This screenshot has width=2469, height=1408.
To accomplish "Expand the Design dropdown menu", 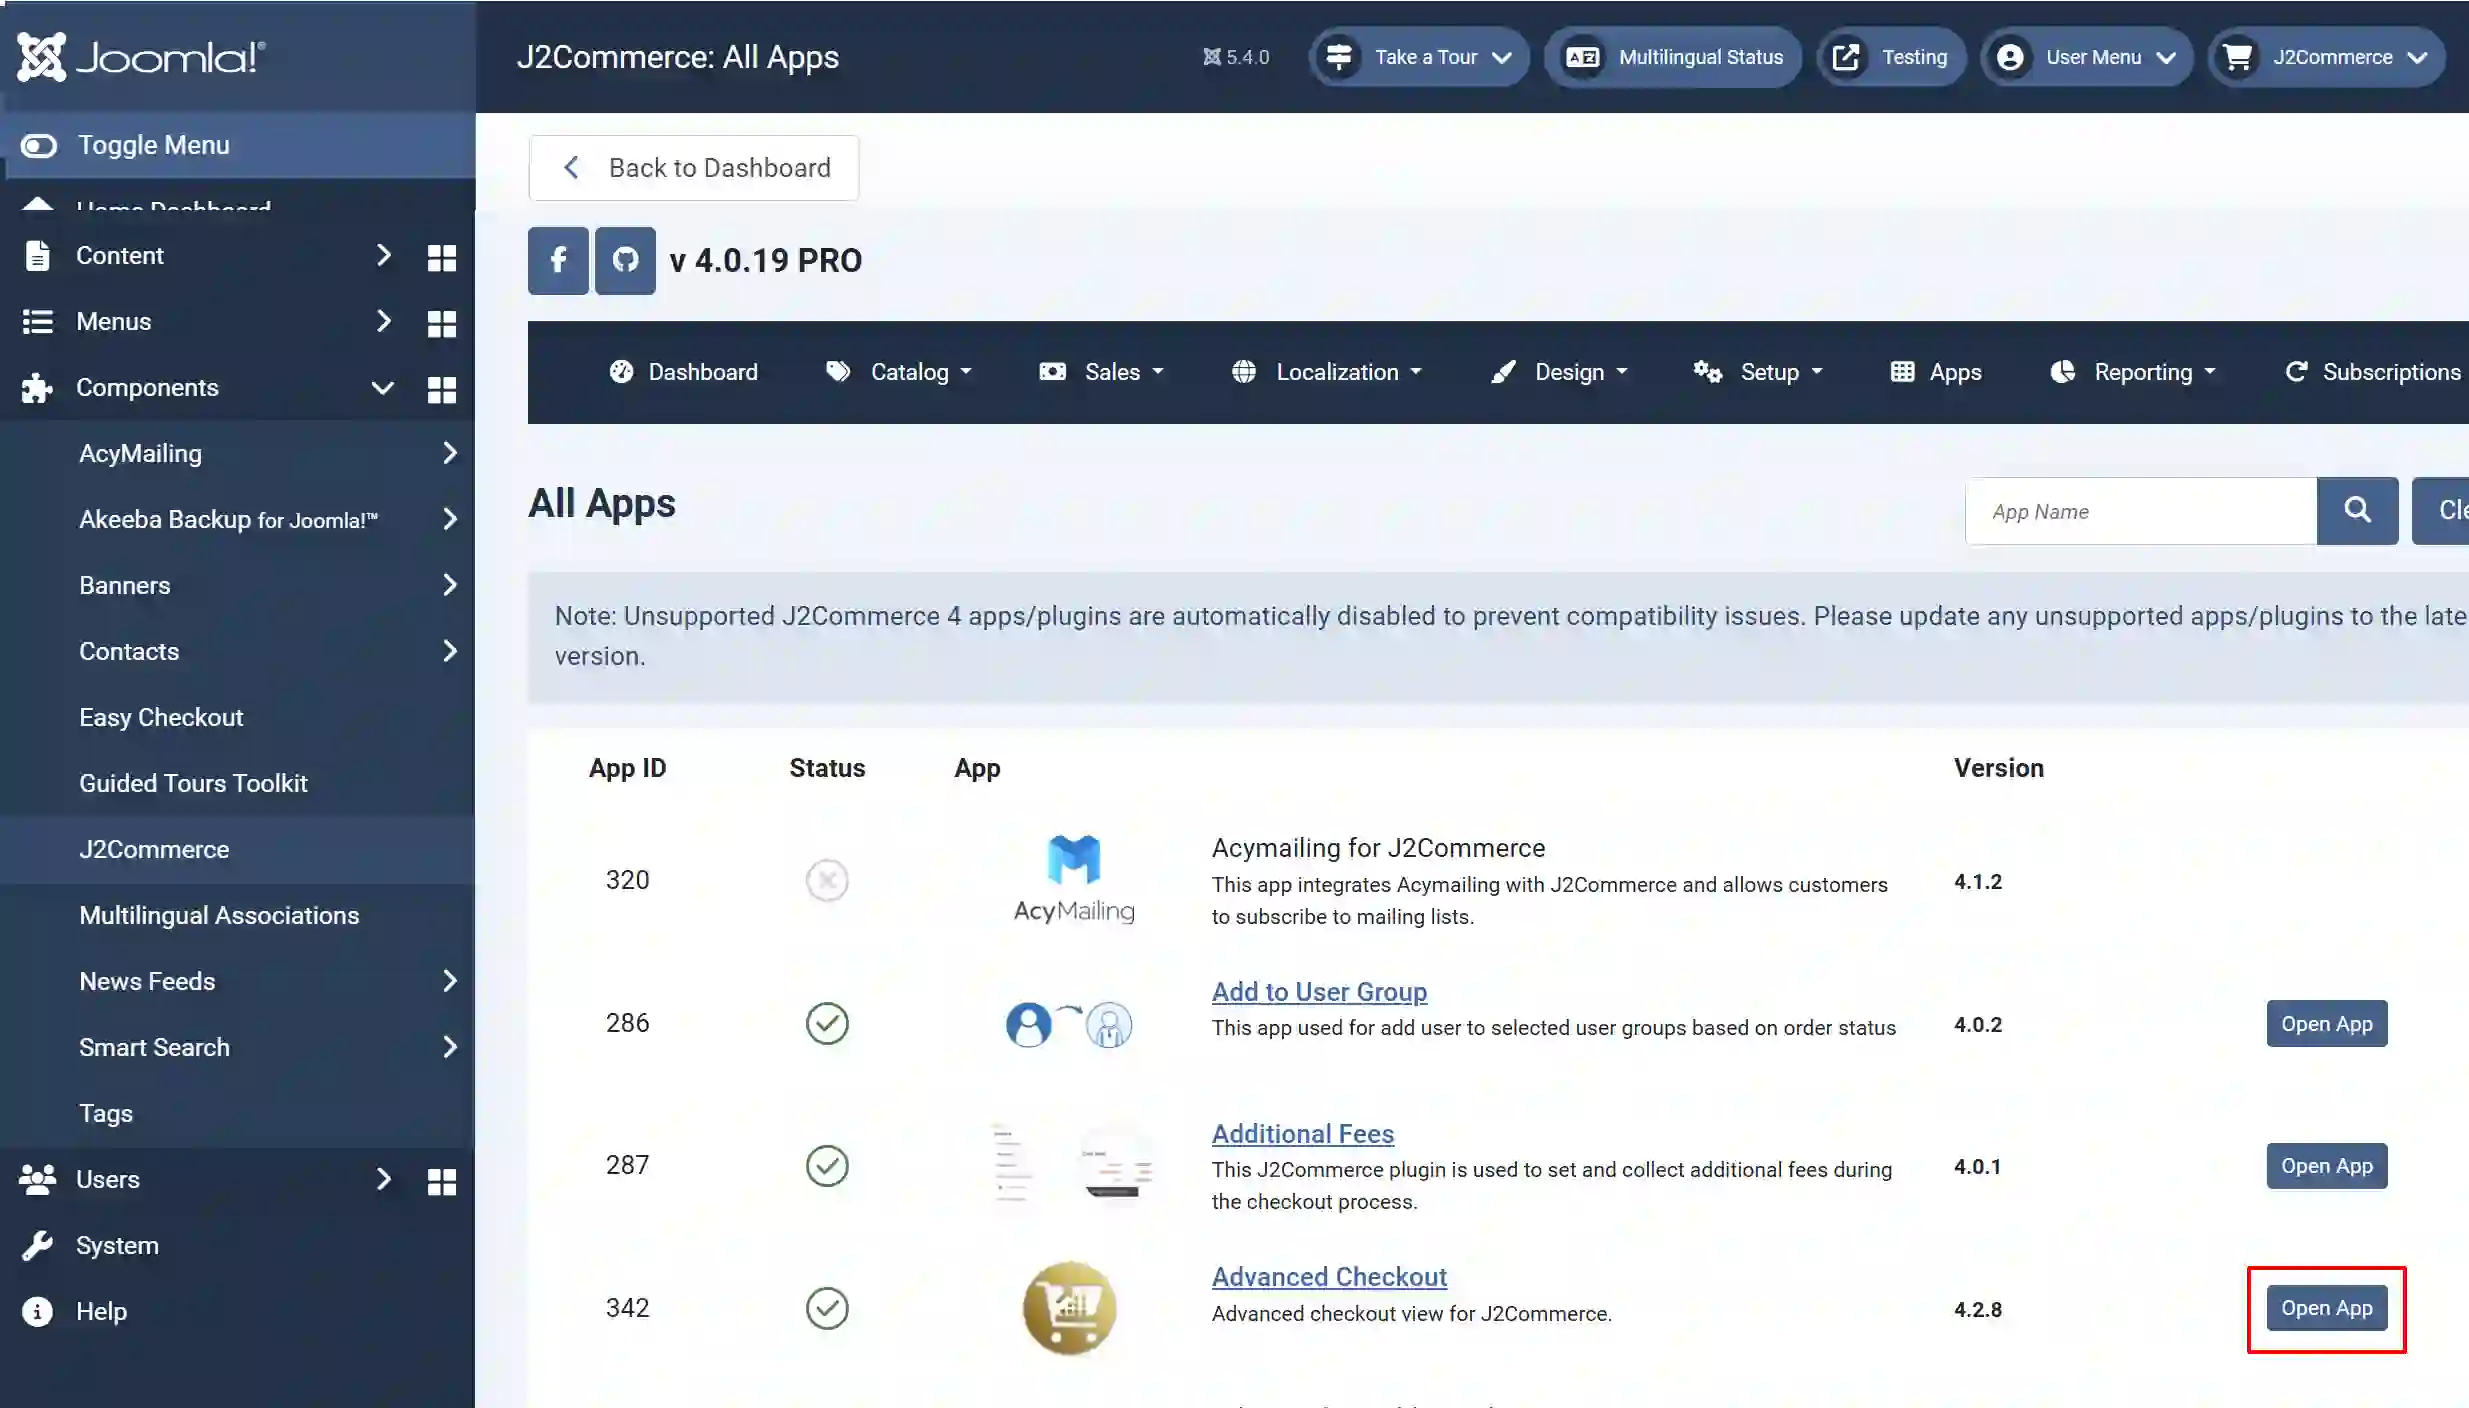I will (1559, 372).
